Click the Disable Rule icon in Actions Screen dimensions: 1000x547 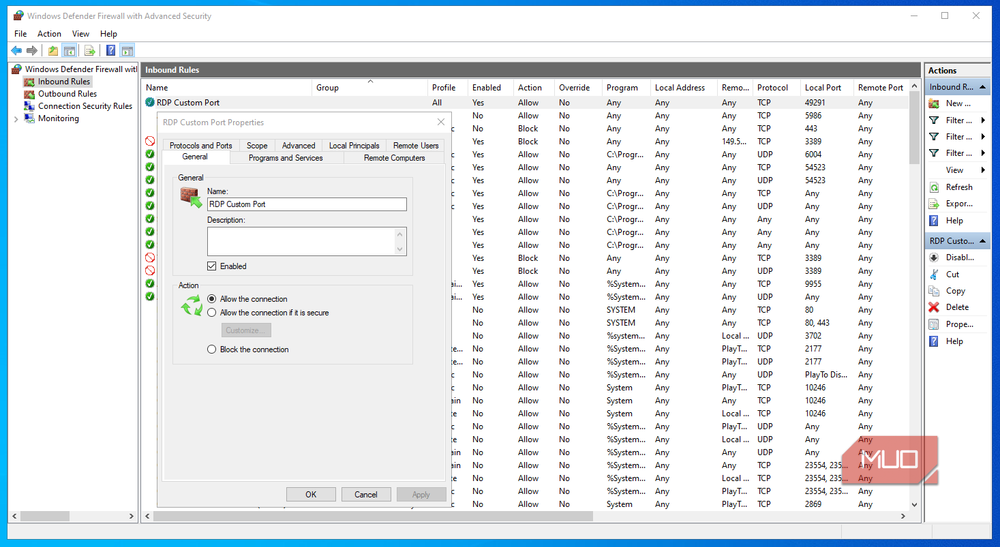tap(934, 258)
